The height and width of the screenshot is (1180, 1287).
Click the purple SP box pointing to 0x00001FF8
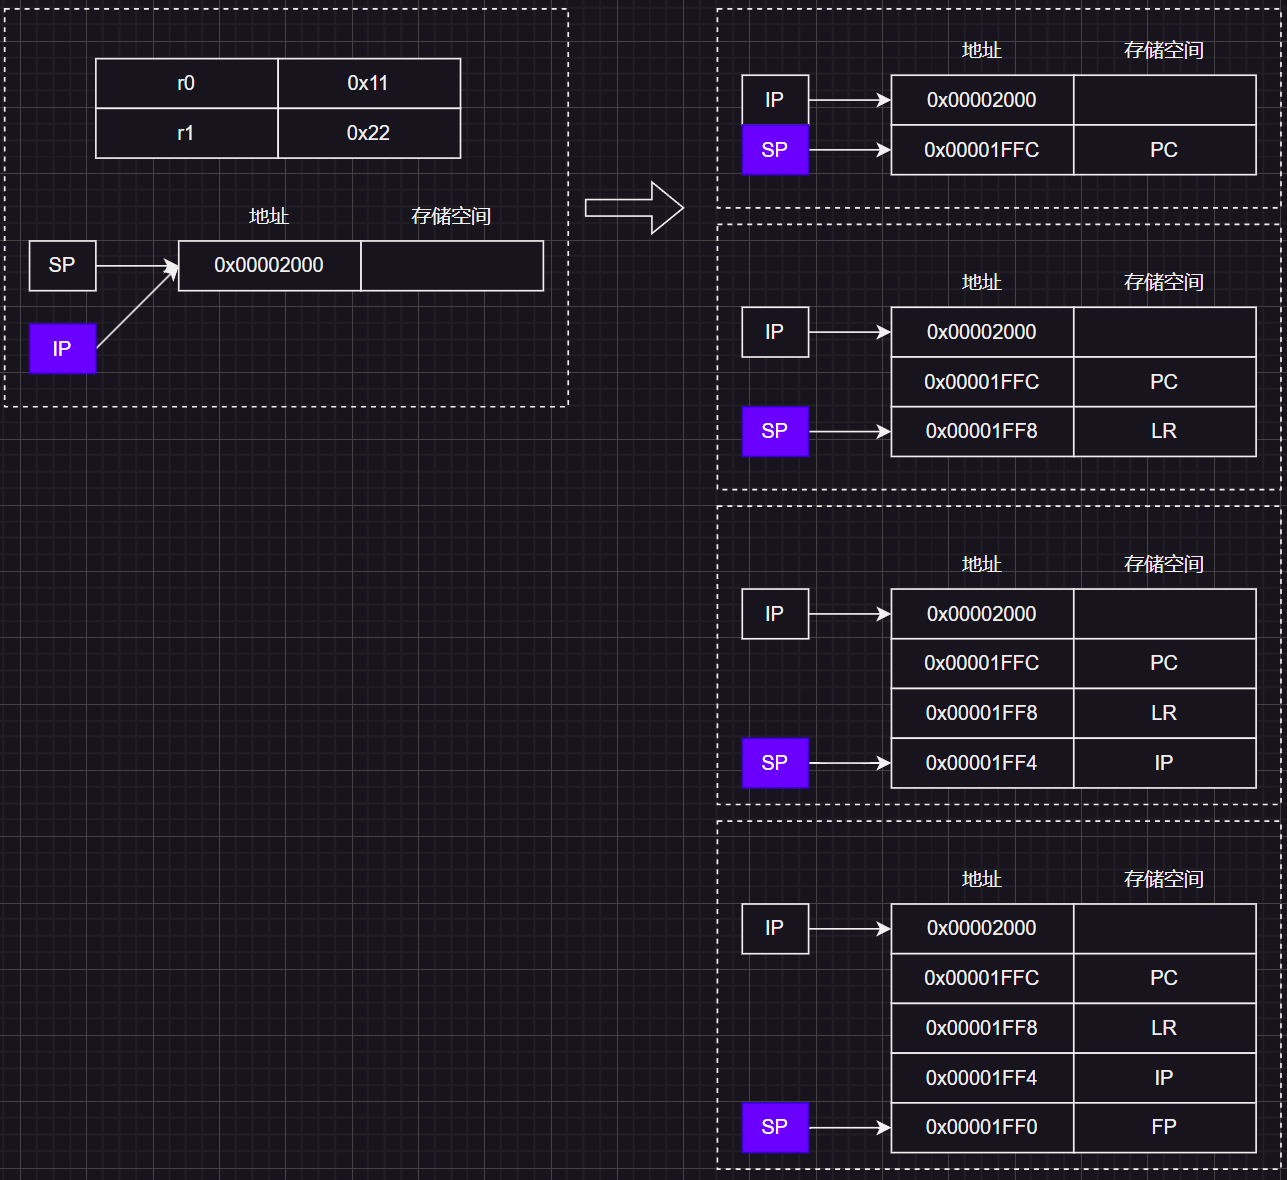(775, 431)
